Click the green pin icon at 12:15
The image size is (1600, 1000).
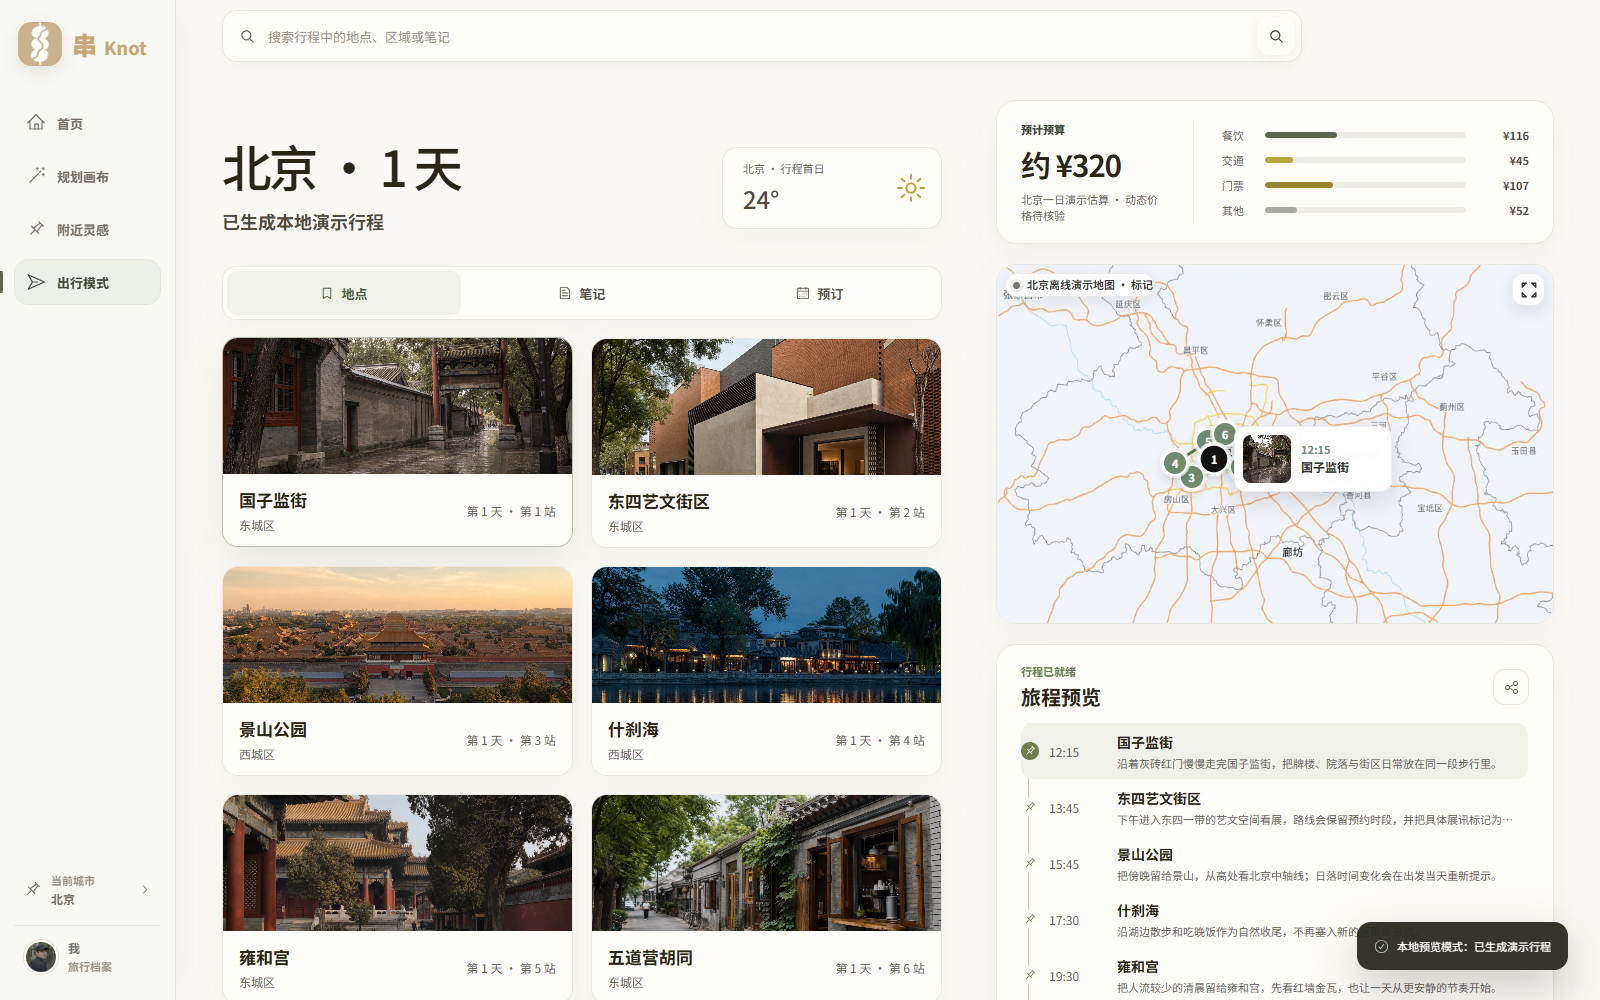click(x=1030, y=751)
